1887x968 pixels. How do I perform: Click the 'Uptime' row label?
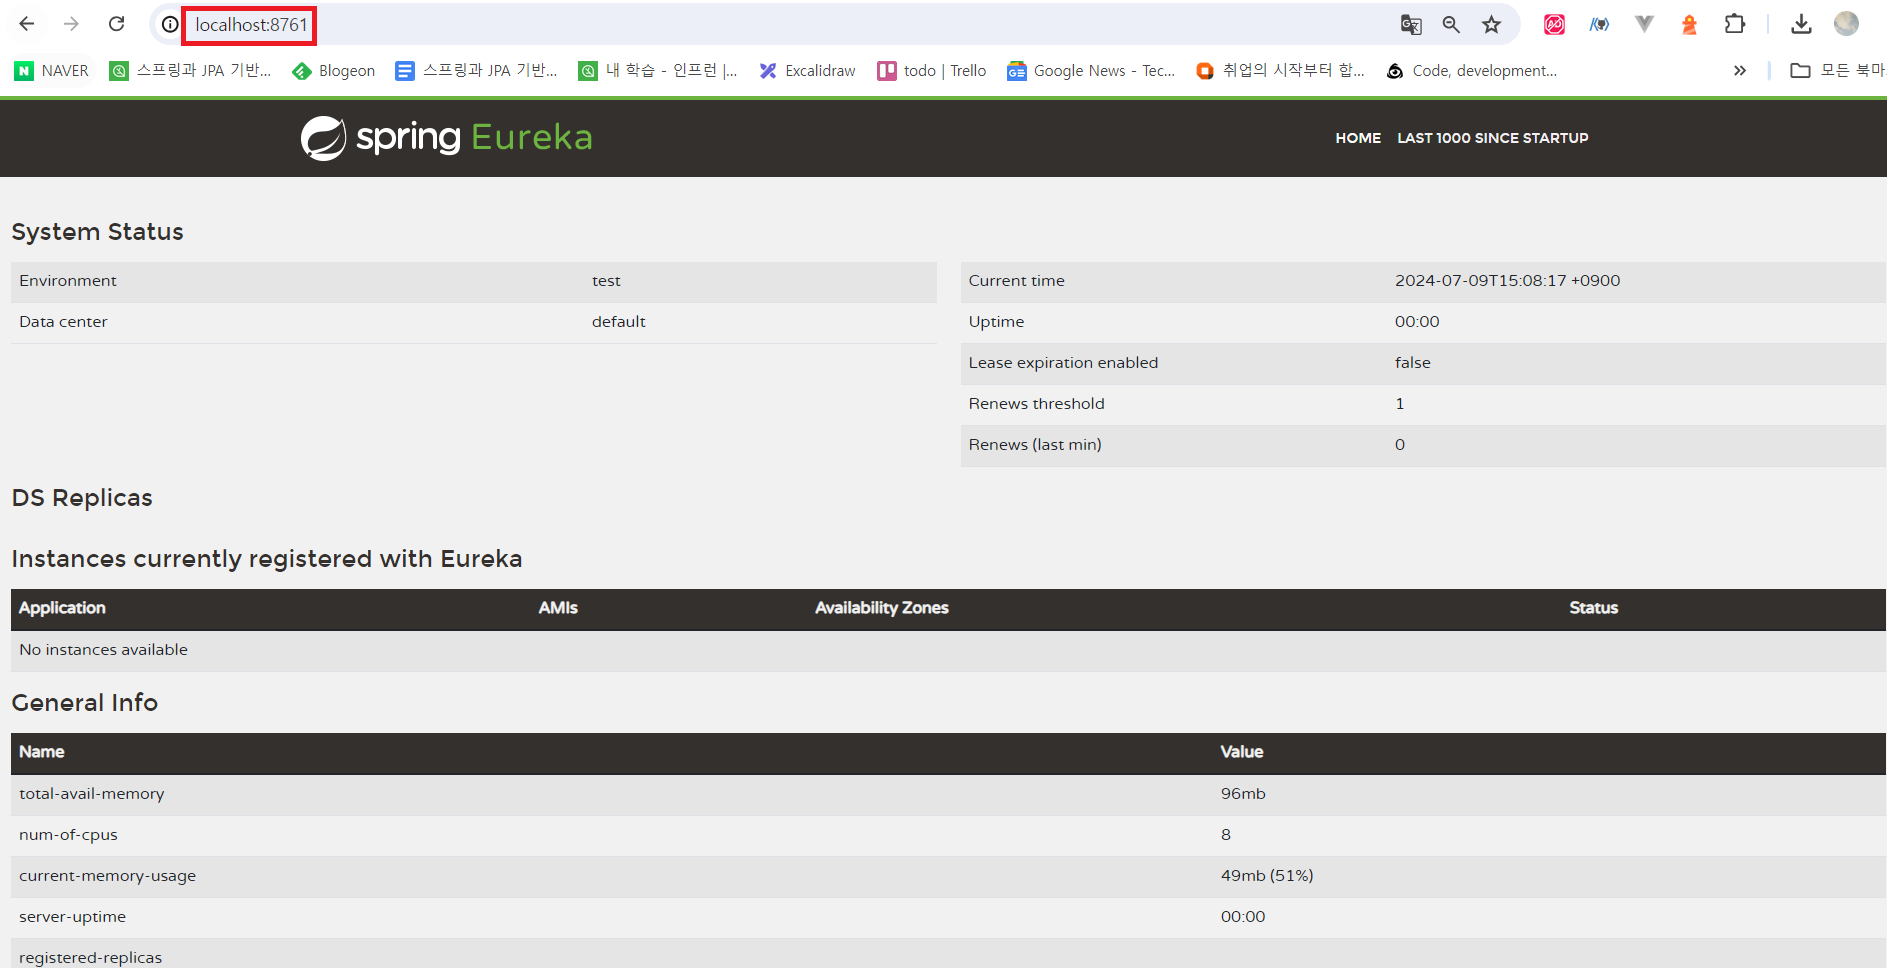coord(996,322)
